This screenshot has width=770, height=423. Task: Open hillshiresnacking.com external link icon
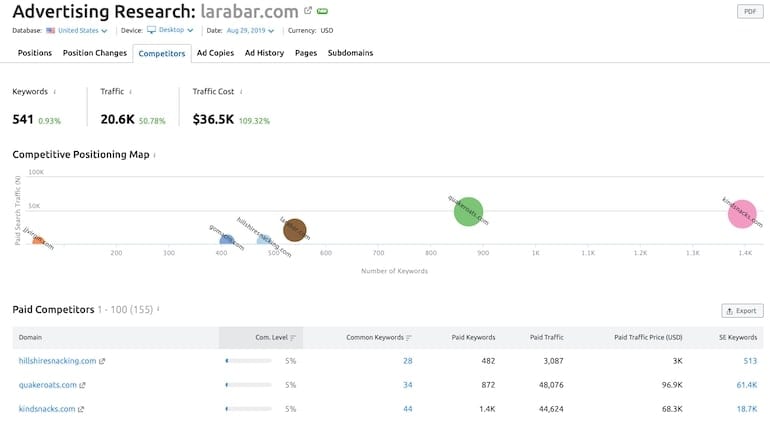pyautogui.click(x=102, y=361)
